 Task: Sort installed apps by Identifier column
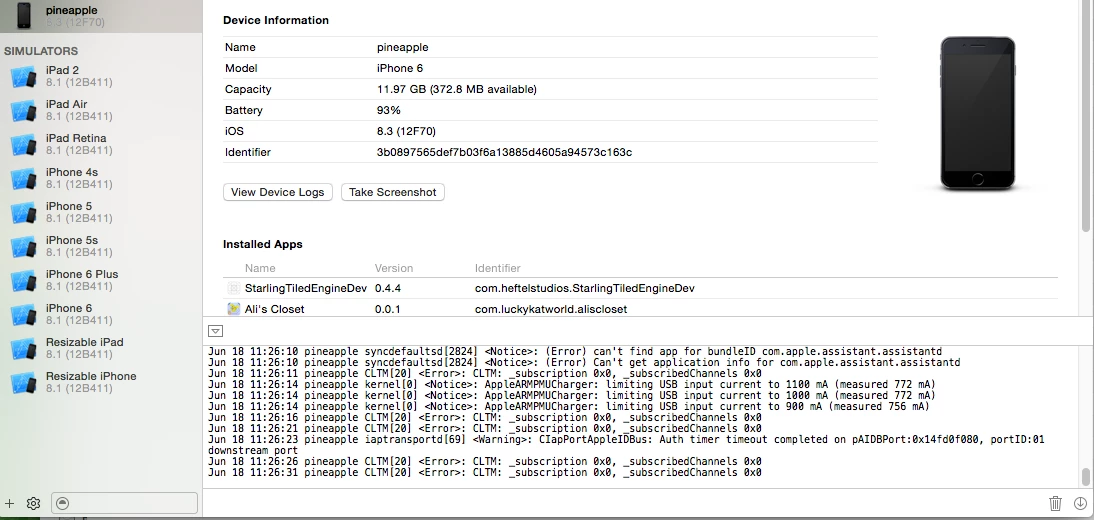click(497, 268)
